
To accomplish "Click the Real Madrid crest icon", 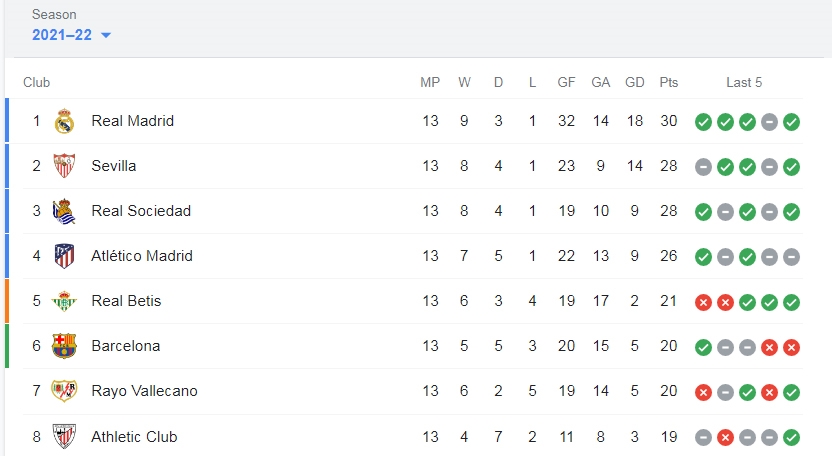I will tap(64, 121).
